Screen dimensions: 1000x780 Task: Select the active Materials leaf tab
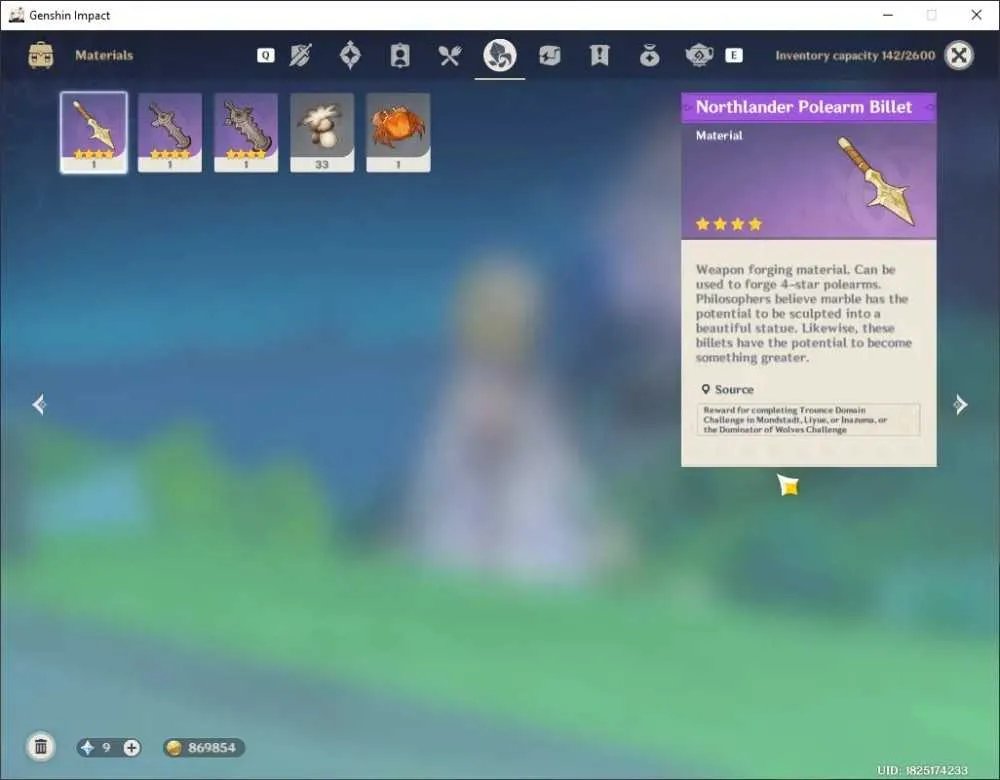pyautogui.click(x=499, y=55)
